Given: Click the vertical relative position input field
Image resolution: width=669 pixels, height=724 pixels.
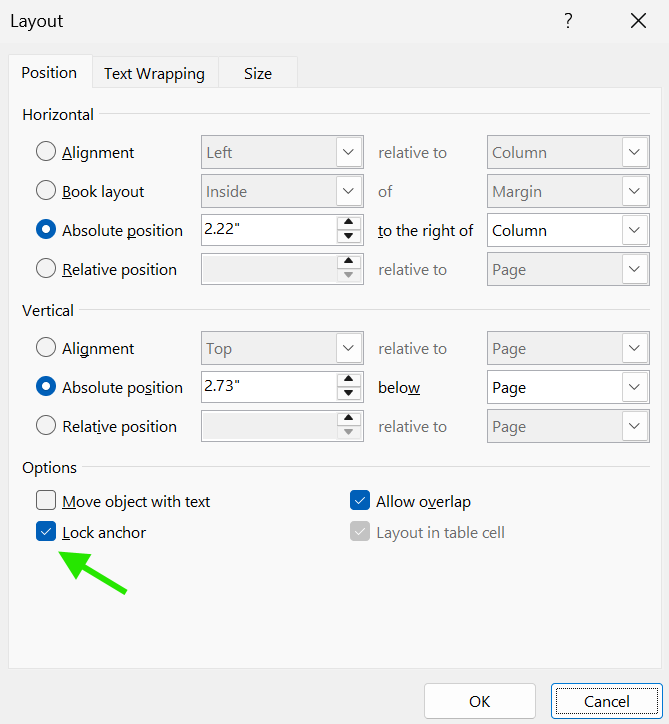Looking at the screenshot, I should (x=269, y=426).
